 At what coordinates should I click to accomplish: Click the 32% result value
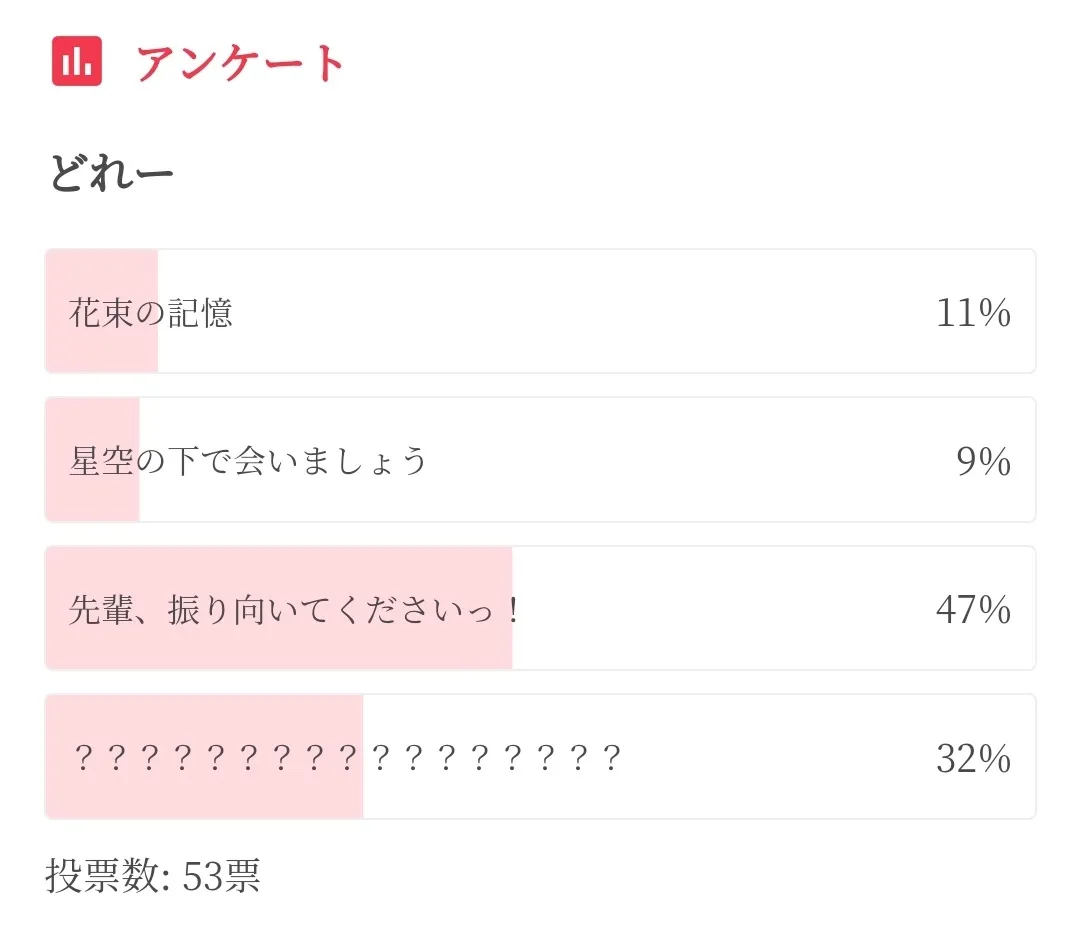pos(973,759)
